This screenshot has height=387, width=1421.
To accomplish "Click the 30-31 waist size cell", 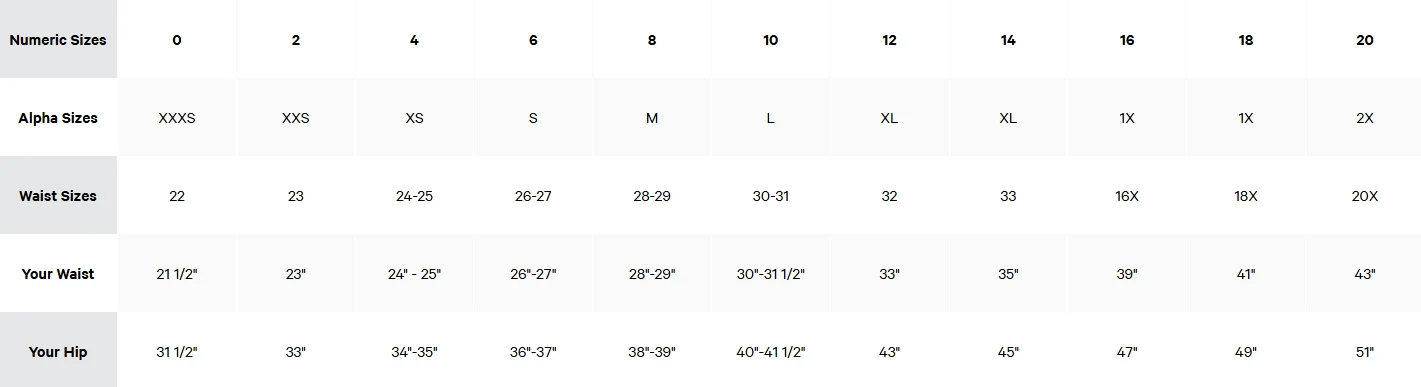I will click(x=770, y=196).
